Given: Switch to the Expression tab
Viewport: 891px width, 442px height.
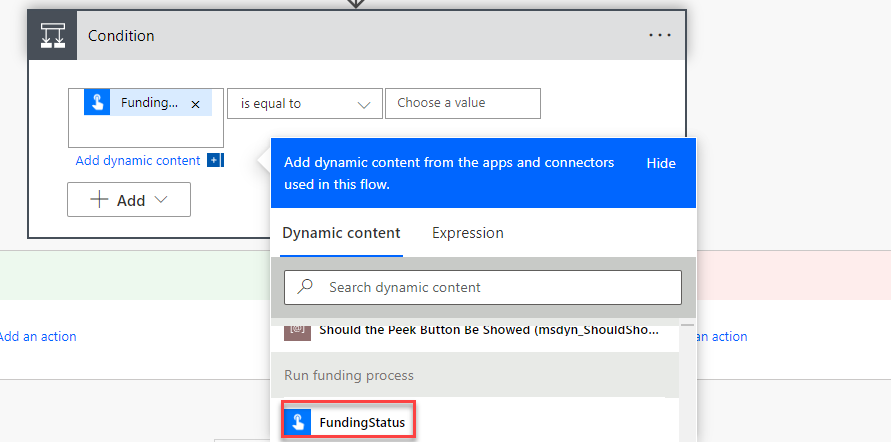Looking at the screenshot, I should click(x=467, y=233).
